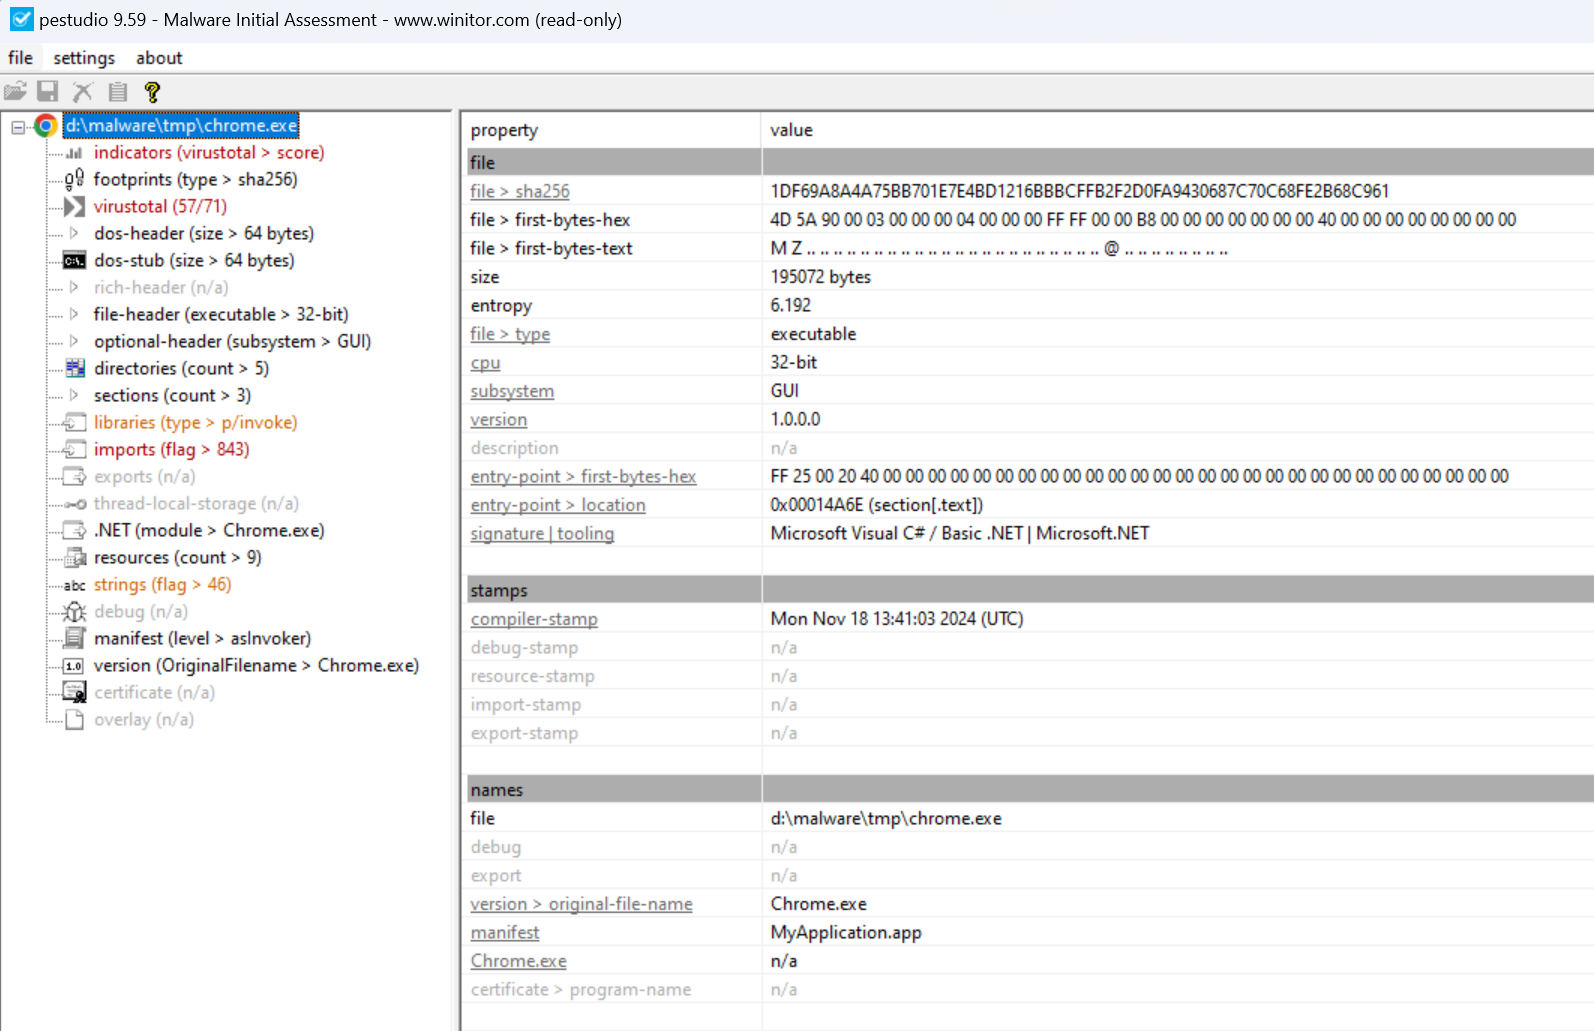Click the footprints icon in the tree
The height and width of the screenshot is (1031, 1594).
click(74, 180)
